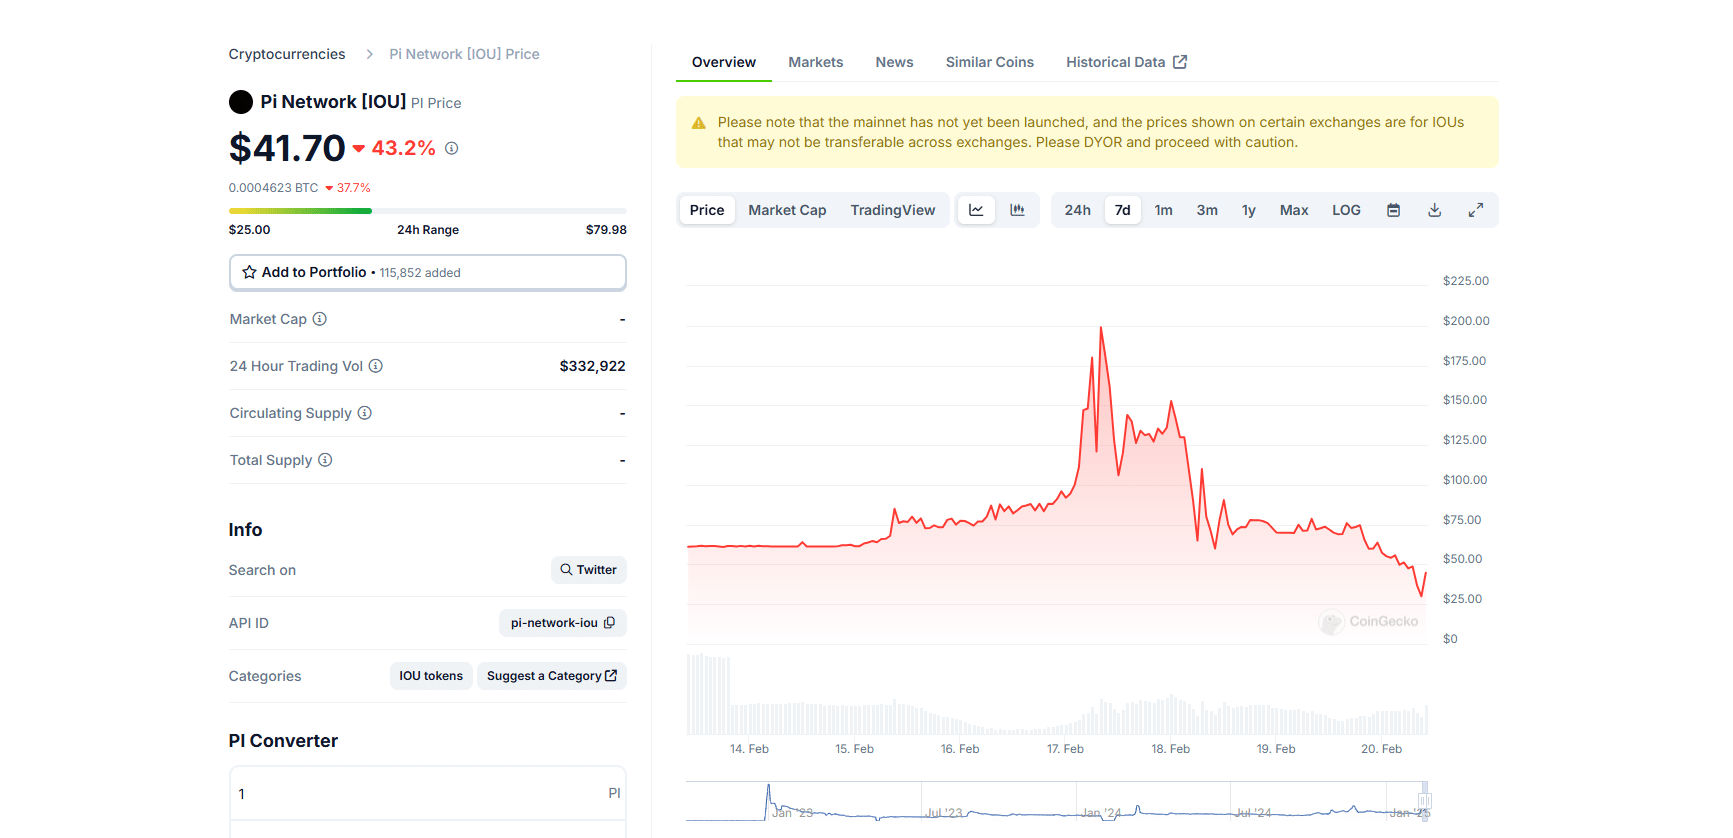Set chart range to 24h
The image size is (1733, 838).
pyautogui.click(x=1077, y=210)
